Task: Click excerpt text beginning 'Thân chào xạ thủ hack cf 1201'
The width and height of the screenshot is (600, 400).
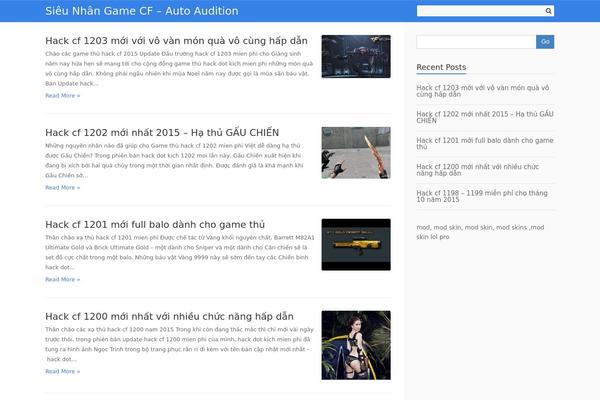Action: point(180,252)
